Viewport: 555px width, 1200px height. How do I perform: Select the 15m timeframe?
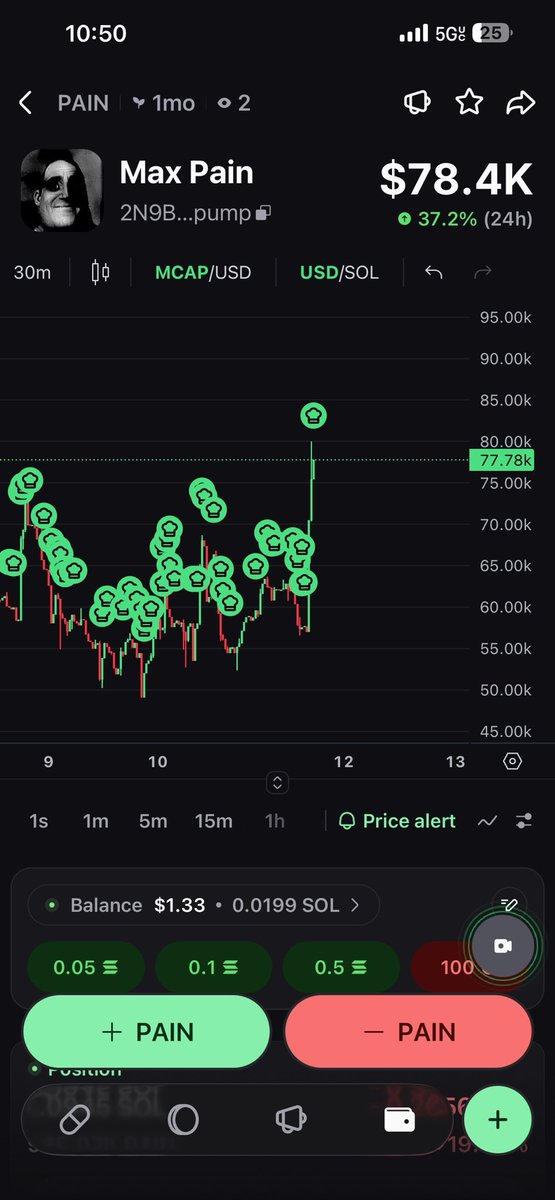click(x=214, y=821)
